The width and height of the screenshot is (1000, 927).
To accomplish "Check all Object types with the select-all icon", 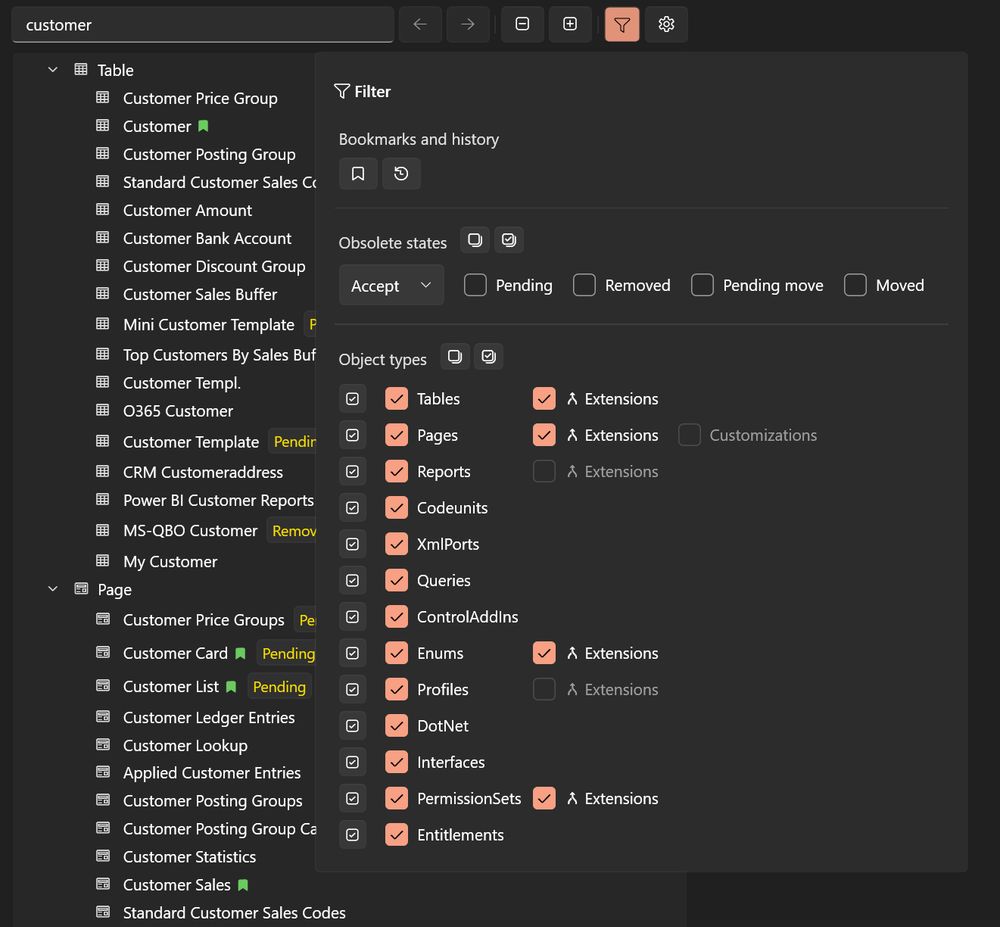I will coord(489,356).
